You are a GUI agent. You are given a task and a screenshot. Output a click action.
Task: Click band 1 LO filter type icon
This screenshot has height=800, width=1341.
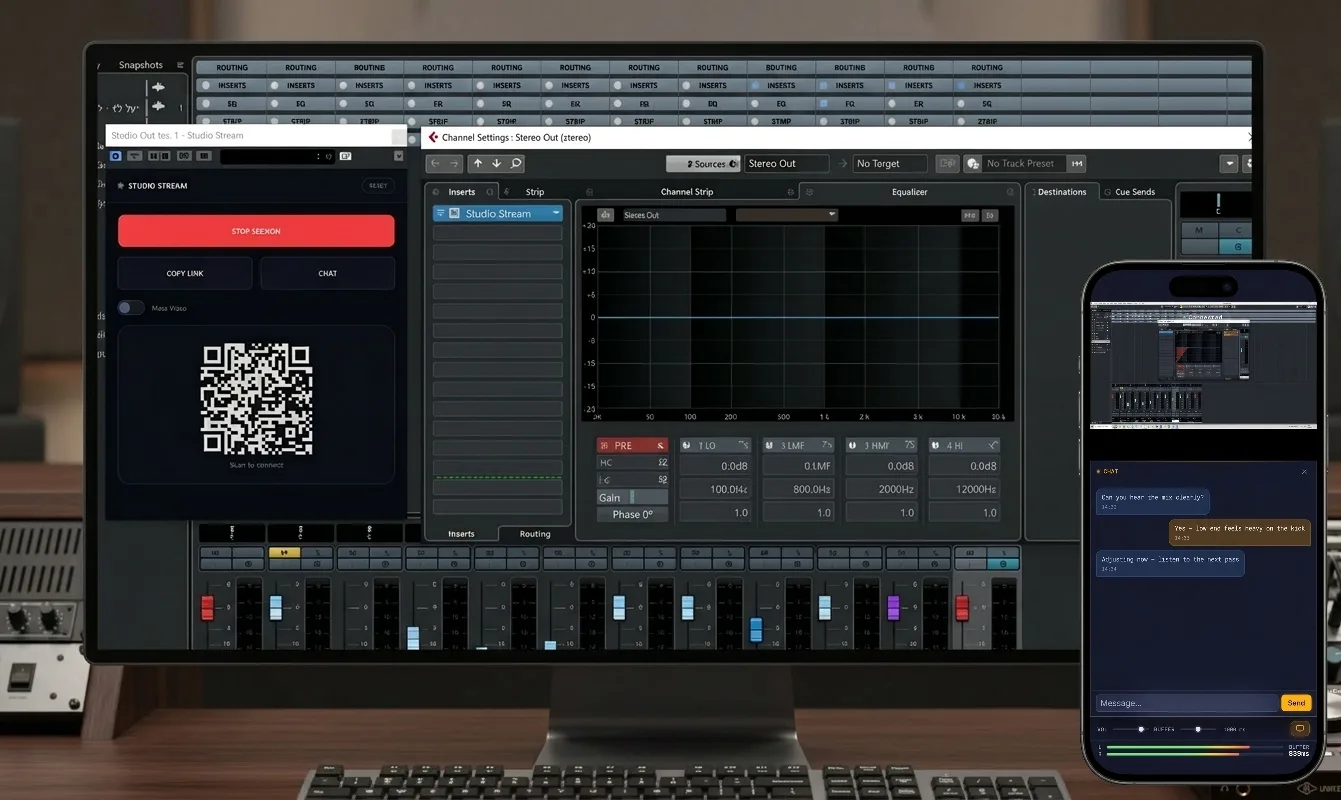coord(743,445)
